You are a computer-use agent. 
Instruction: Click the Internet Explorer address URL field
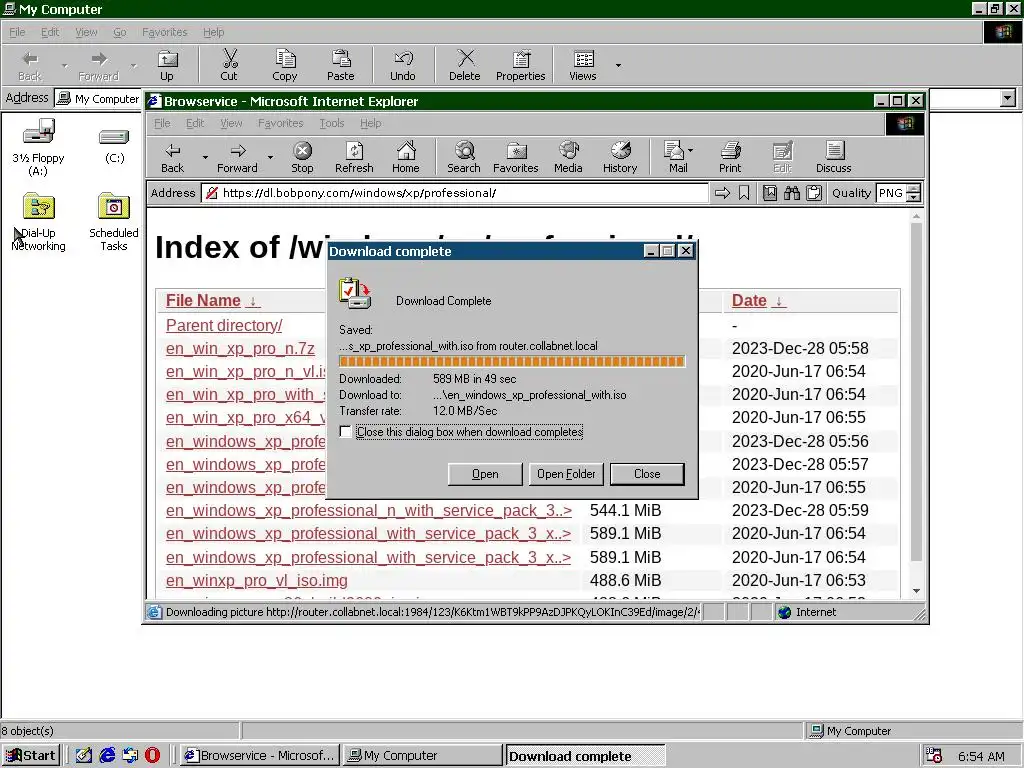point(455,193)
